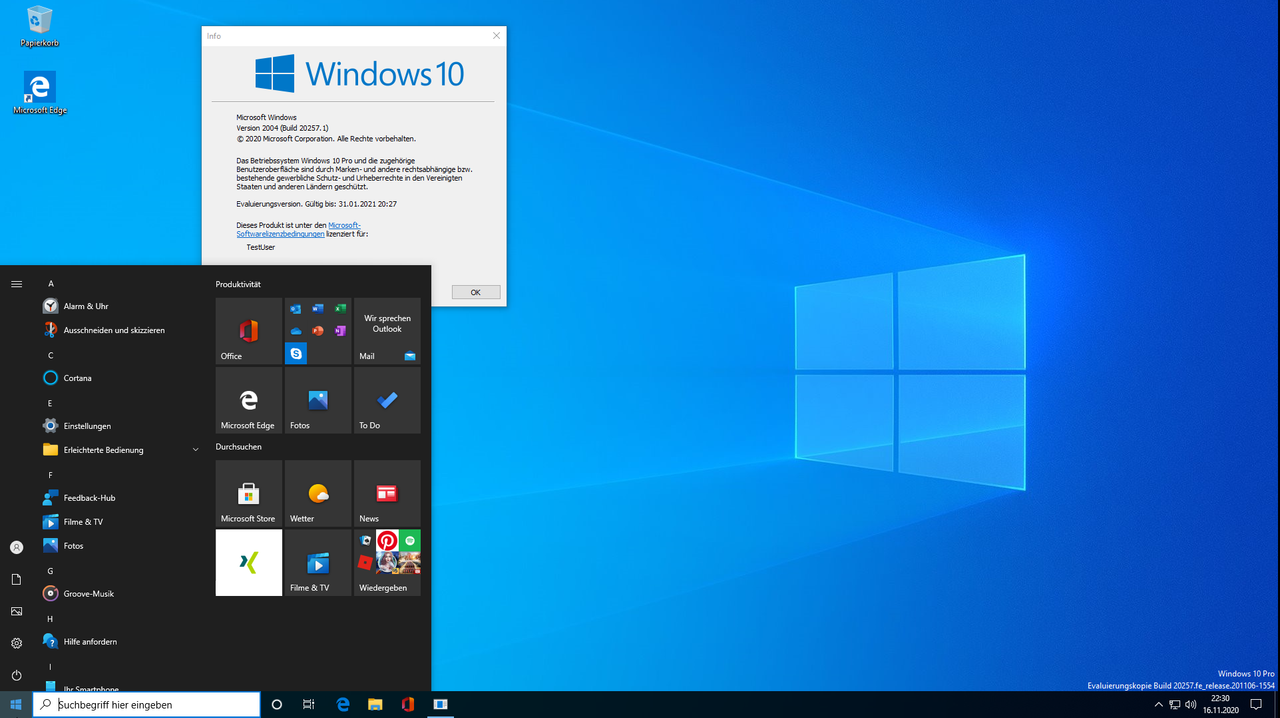Open Einstellungen from the app list
The image size is (1280, 718).
pyautogui.click(x=122, y=426)
